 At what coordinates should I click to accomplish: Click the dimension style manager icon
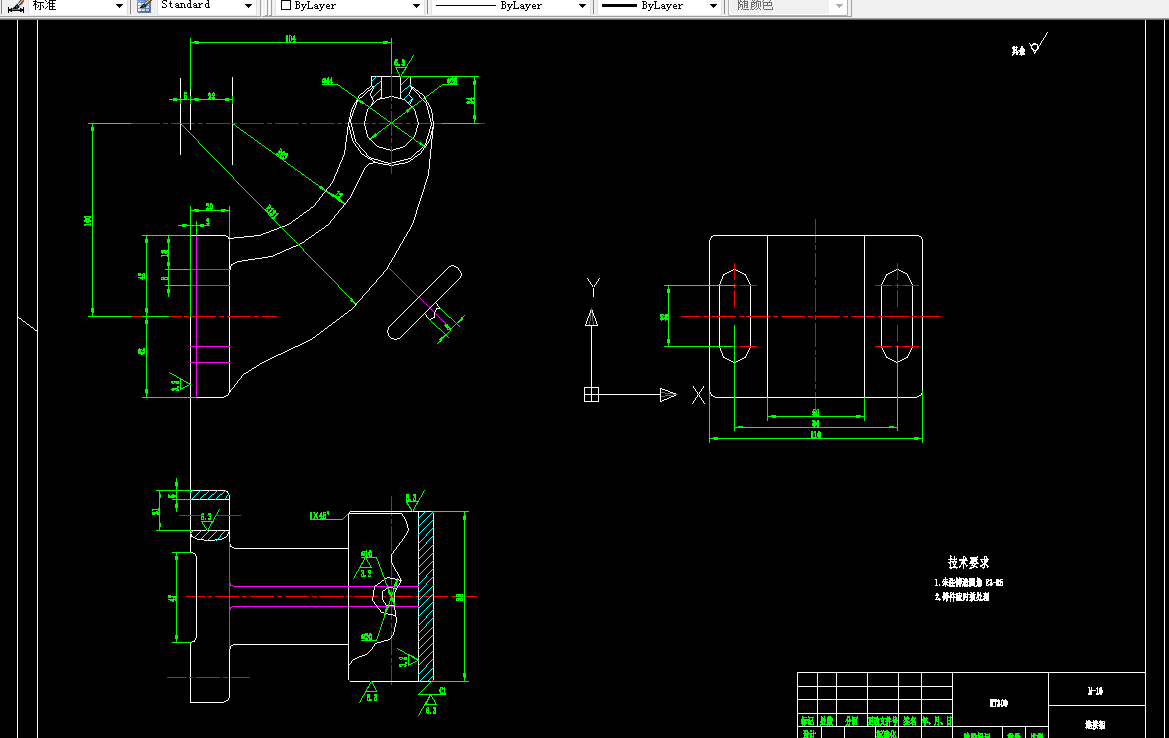tap(15, 6)
